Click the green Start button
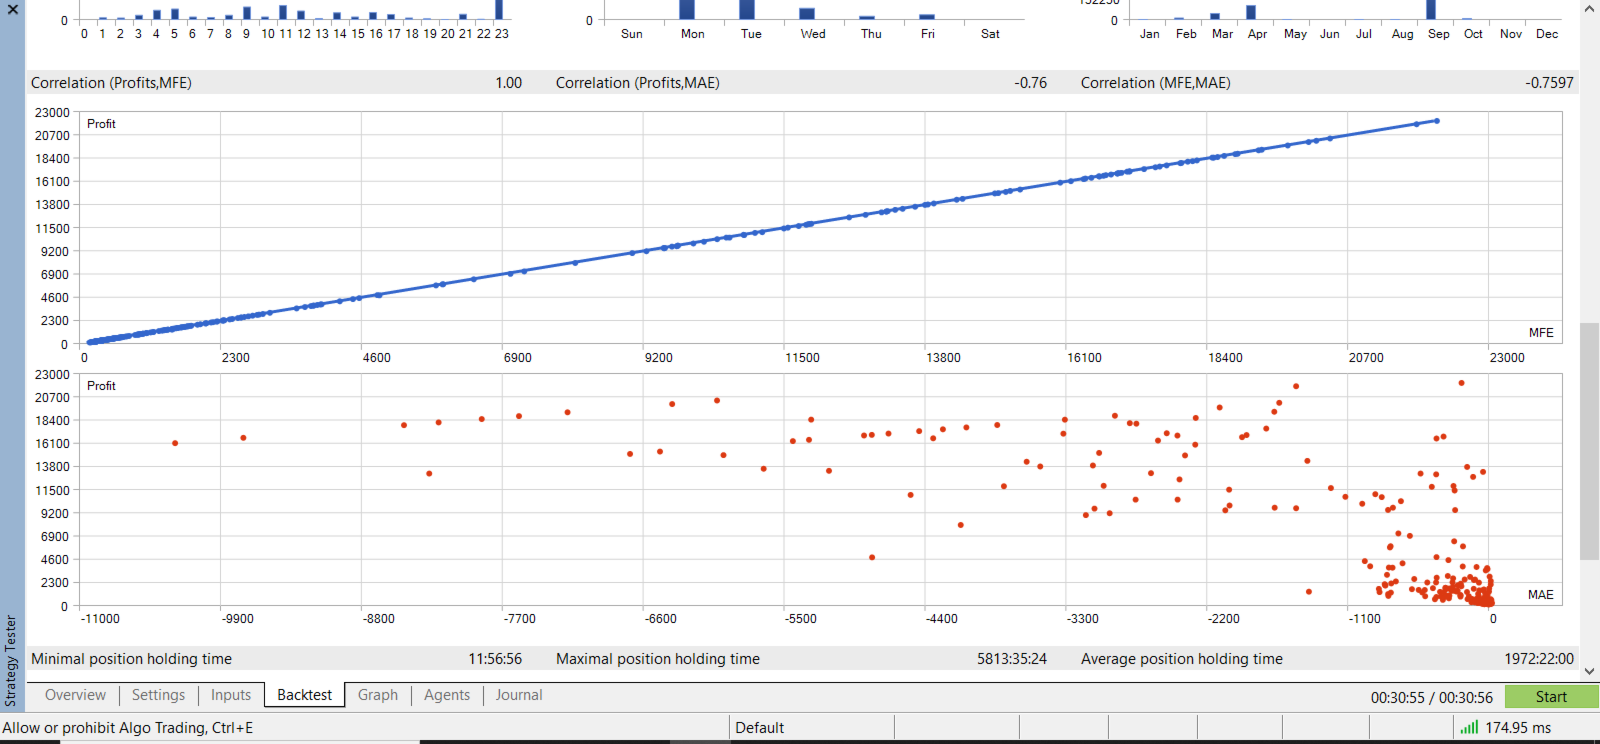This screenshot has height=744, width=1600. (x=1552, y=697)
